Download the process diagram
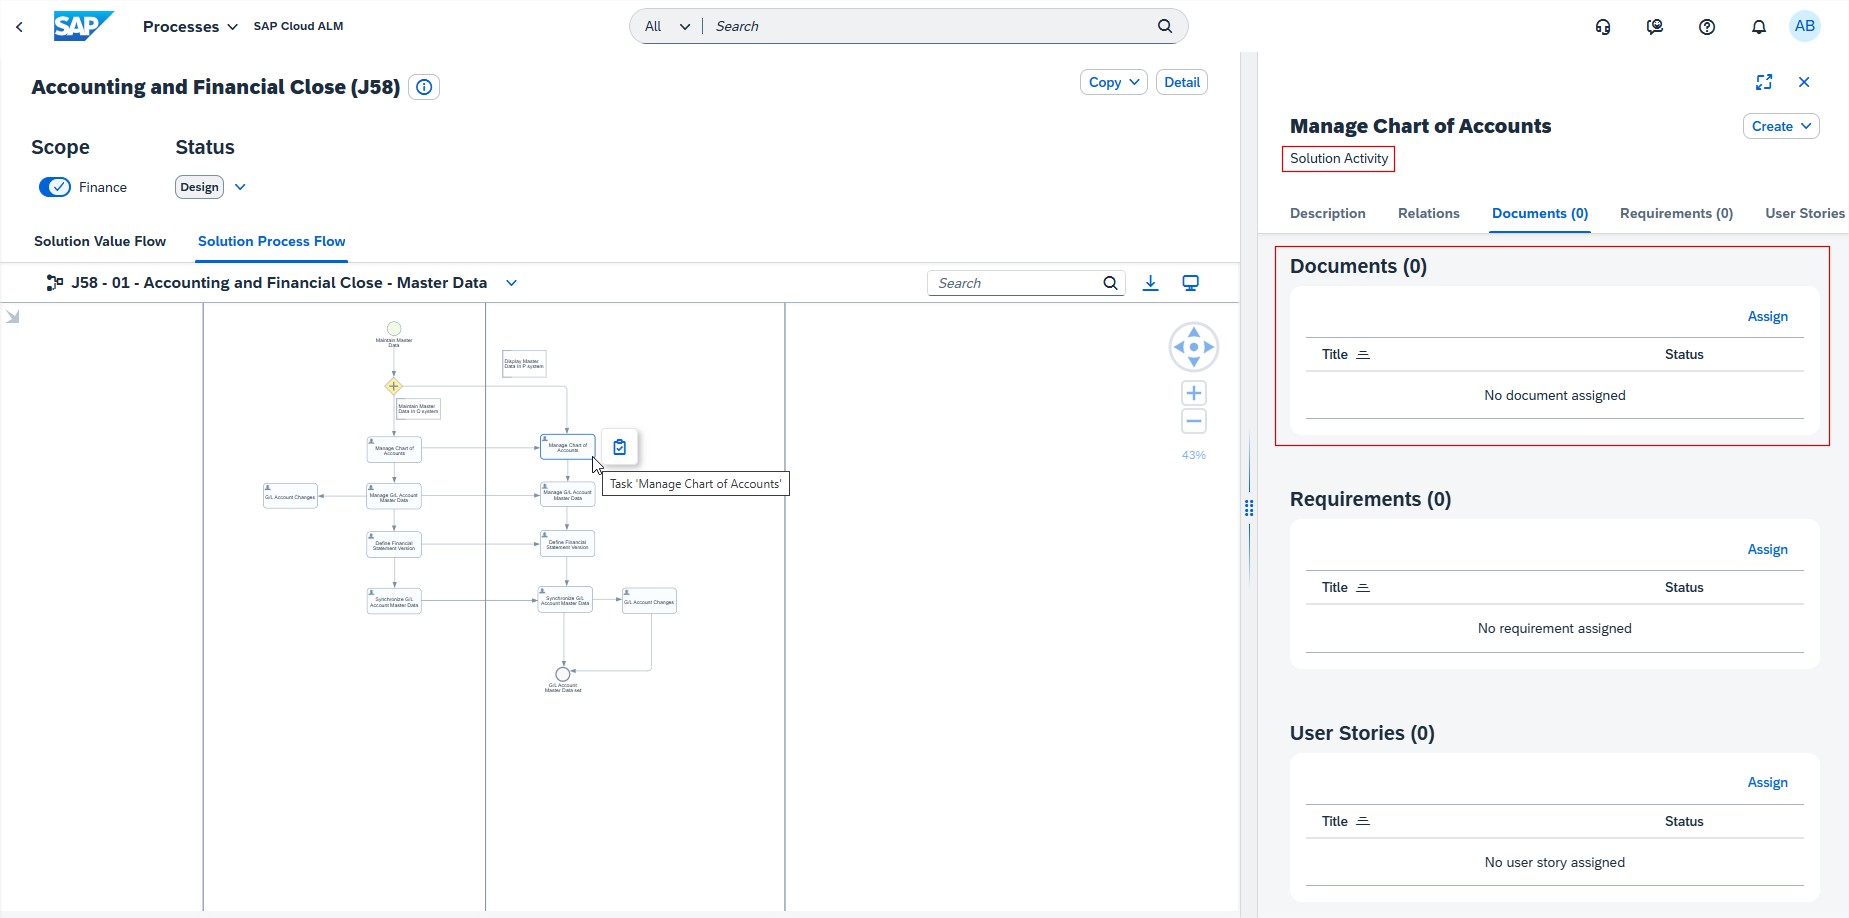1849x918 pixels. click(x=1150, y=283)
